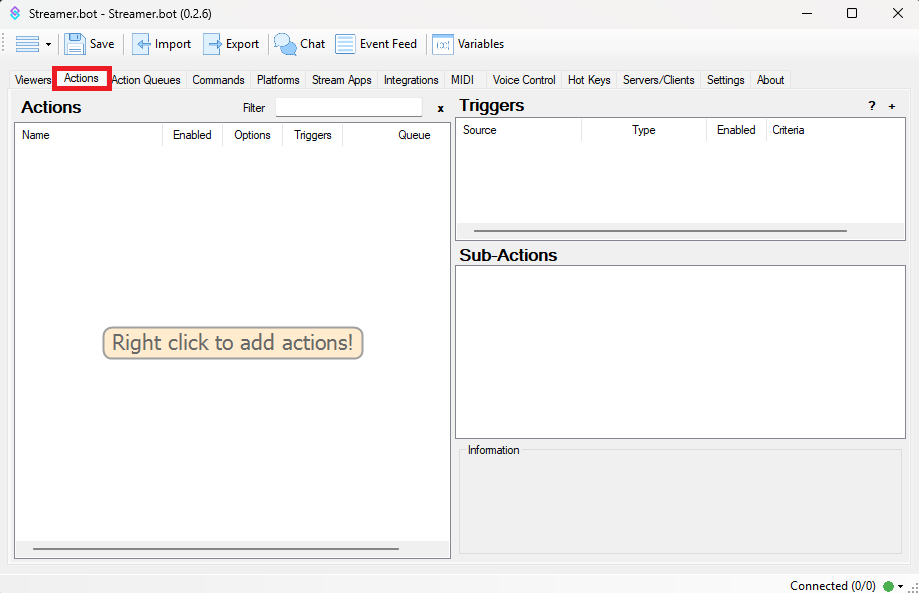Click the Actions list horizontal scrollbar

[215, 548]
